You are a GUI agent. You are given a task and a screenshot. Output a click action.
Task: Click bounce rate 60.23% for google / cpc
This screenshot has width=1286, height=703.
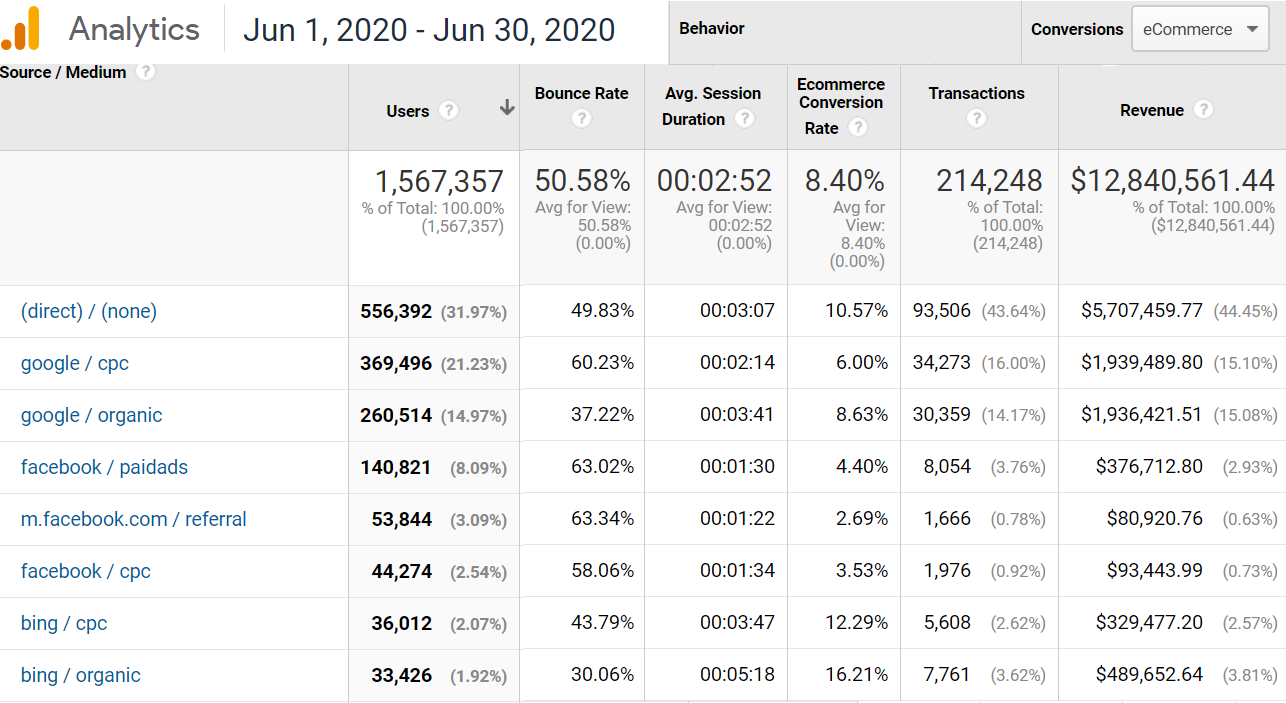tap(602, 363)
